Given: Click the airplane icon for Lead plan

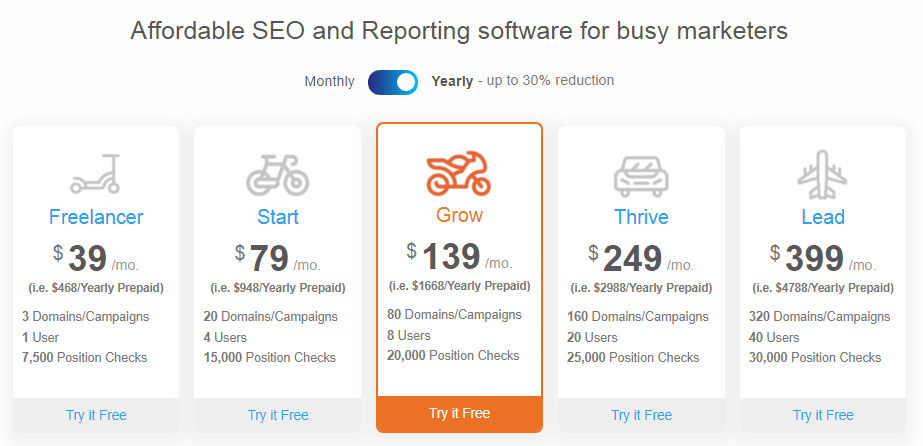Looking at the screenshot, I should [x=822, y=175].
